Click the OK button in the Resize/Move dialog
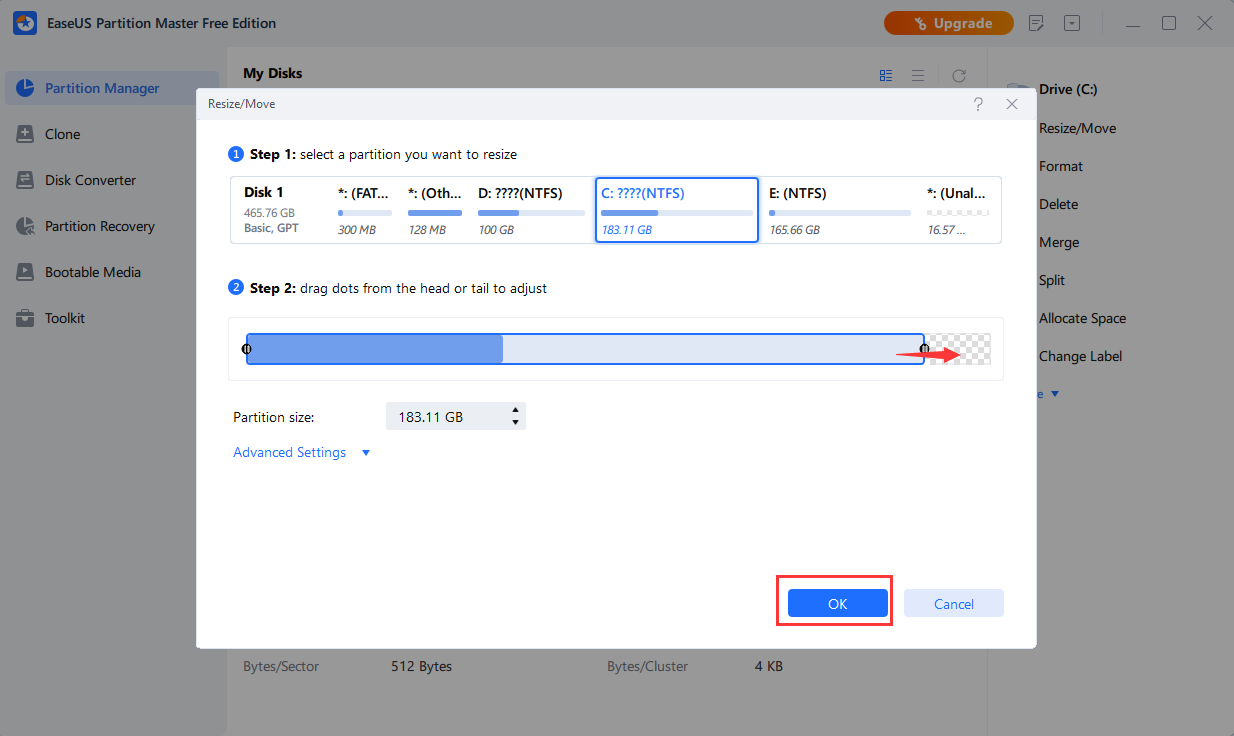 coord(837,603)
